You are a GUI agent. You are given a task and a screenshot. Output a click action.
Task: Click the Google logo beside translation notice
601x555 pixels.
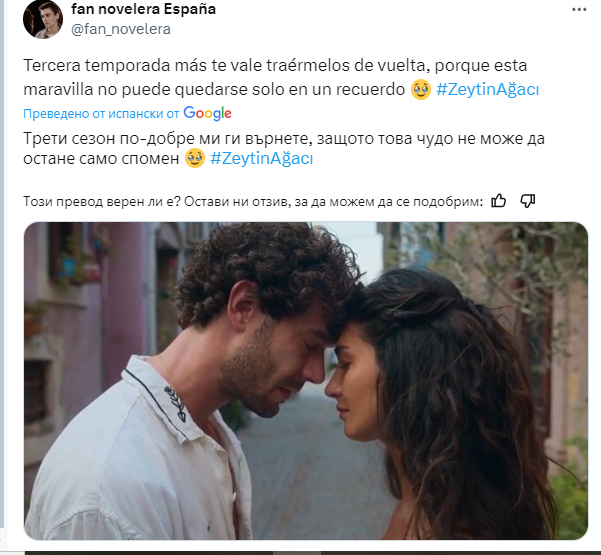[207, 113]
